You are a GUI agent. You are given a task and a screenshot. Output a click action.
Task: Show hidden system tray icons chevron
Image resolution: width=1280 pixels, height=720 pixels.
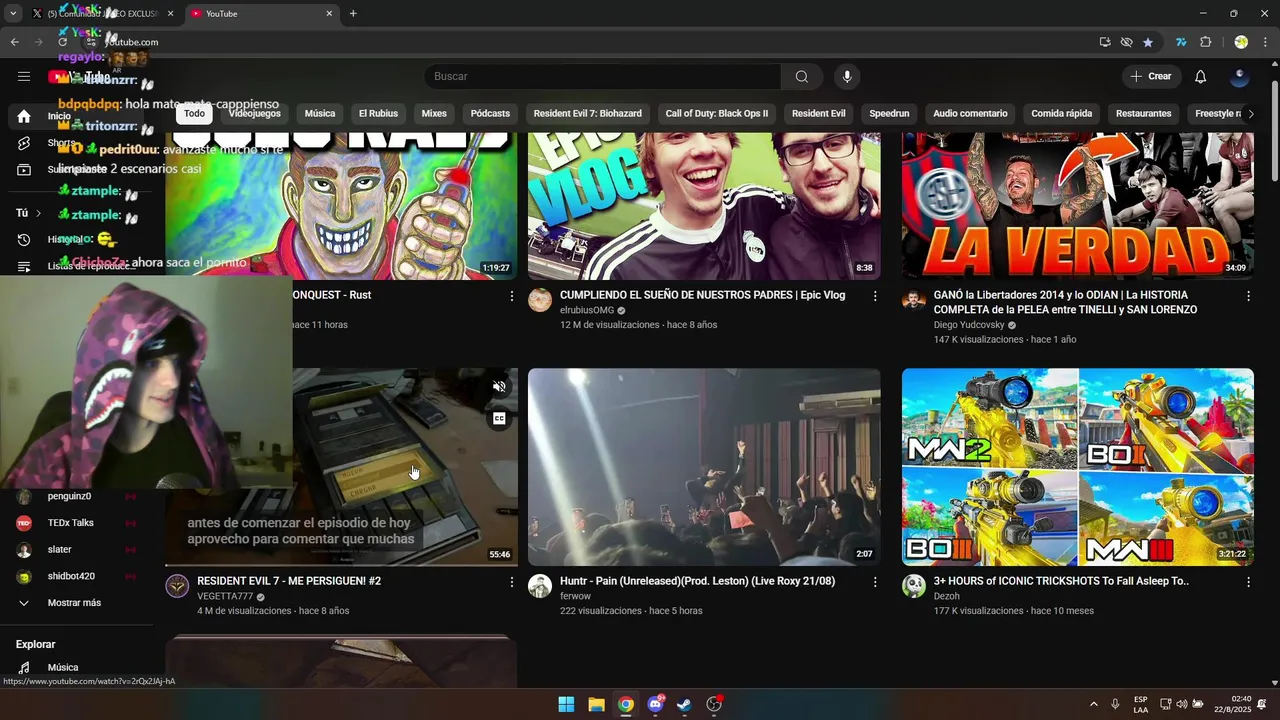pyautogui.click(x=1093, y=704)
